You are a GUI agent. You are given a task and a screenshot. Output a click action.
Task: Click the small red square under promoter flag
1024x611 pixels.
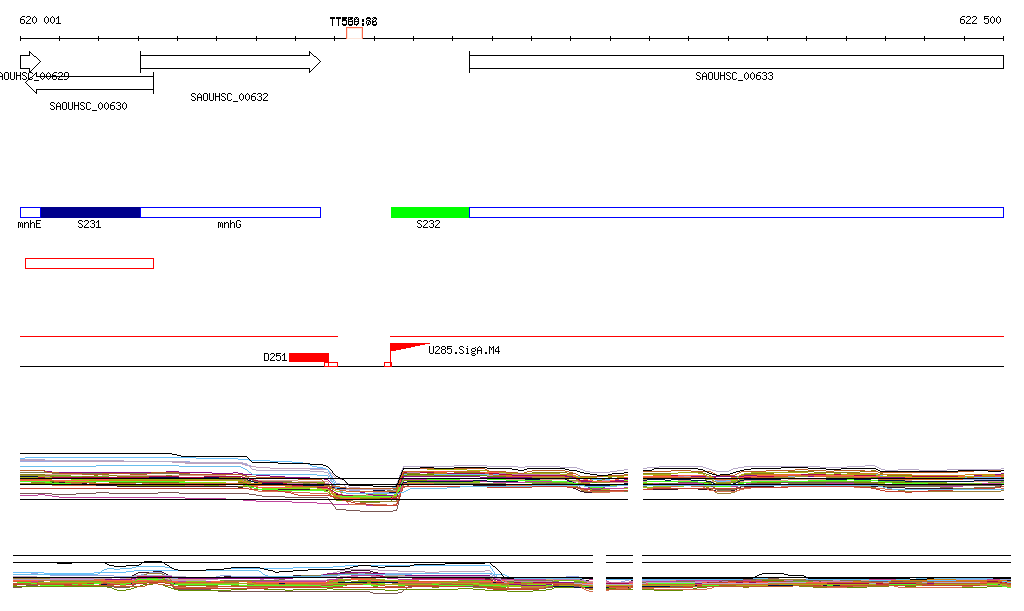click(x=387, y=364)
